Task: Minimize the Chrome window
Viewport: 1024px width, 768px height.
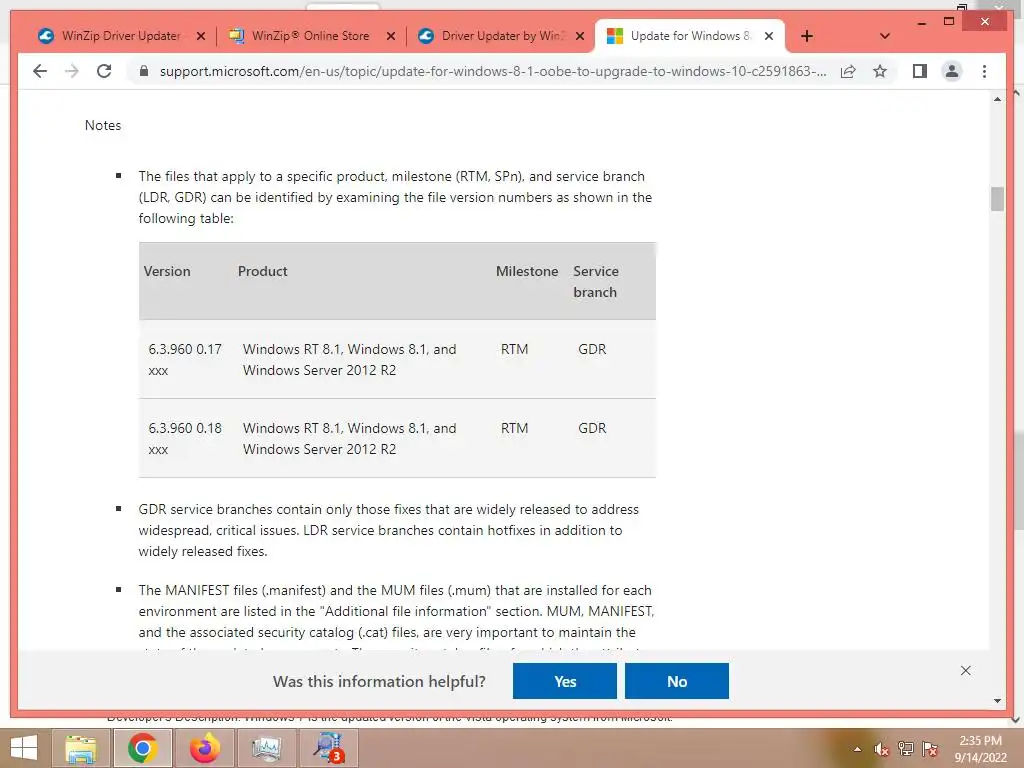Action: [x=921, y=22]
